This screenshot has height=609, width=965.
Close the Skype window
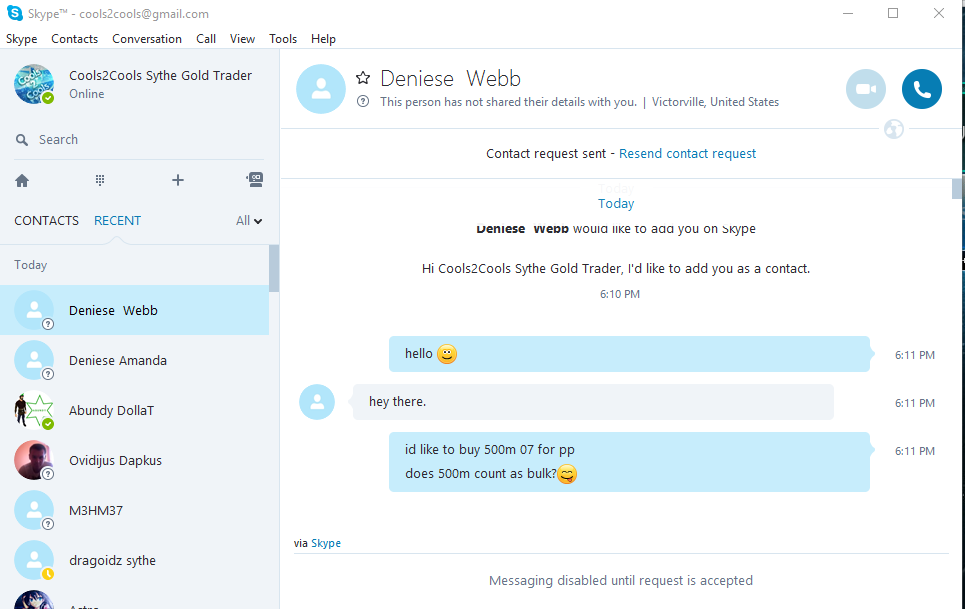939,13
